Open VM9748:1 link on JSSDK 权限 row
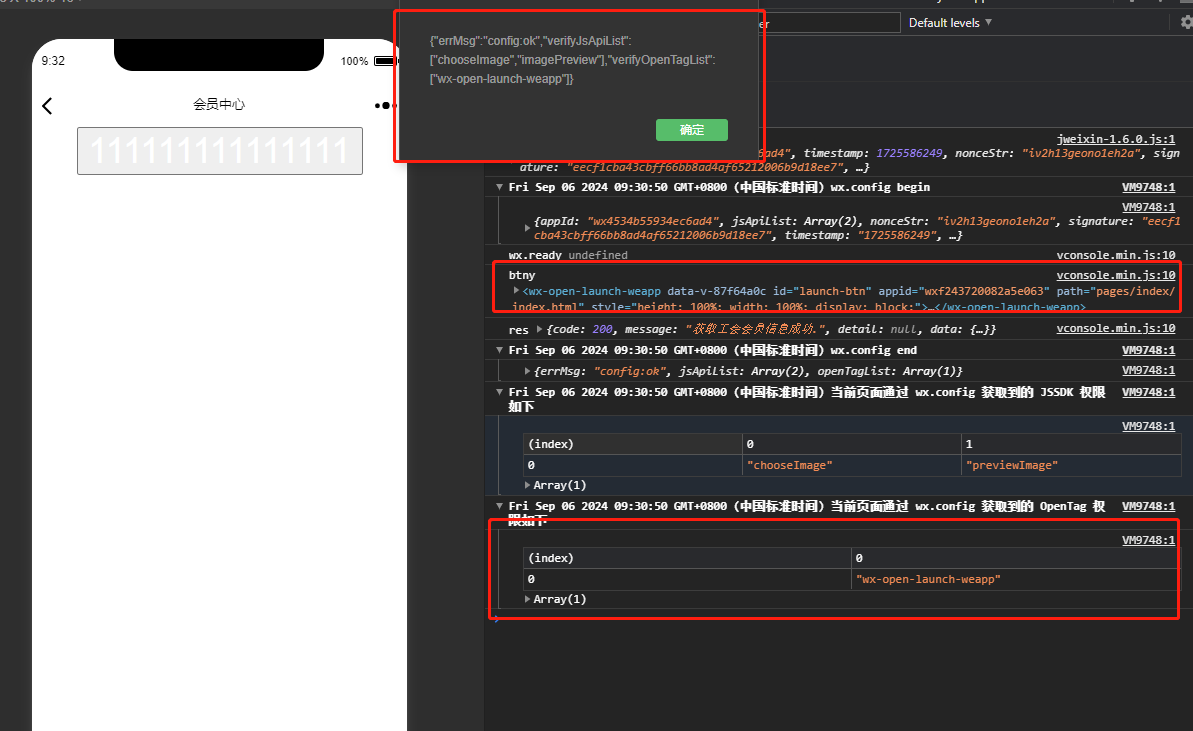The image size is (1193, 731). click(1148, 393)
